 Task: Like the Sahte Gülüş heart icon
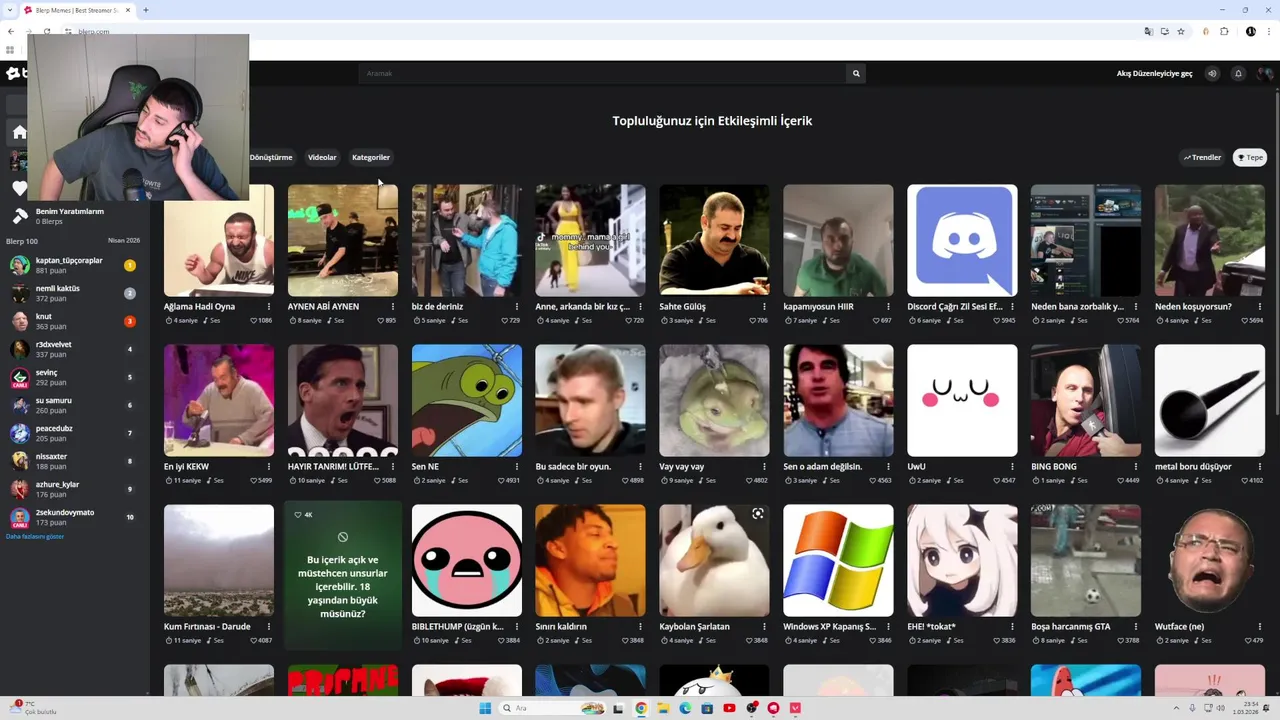[753, 321]
